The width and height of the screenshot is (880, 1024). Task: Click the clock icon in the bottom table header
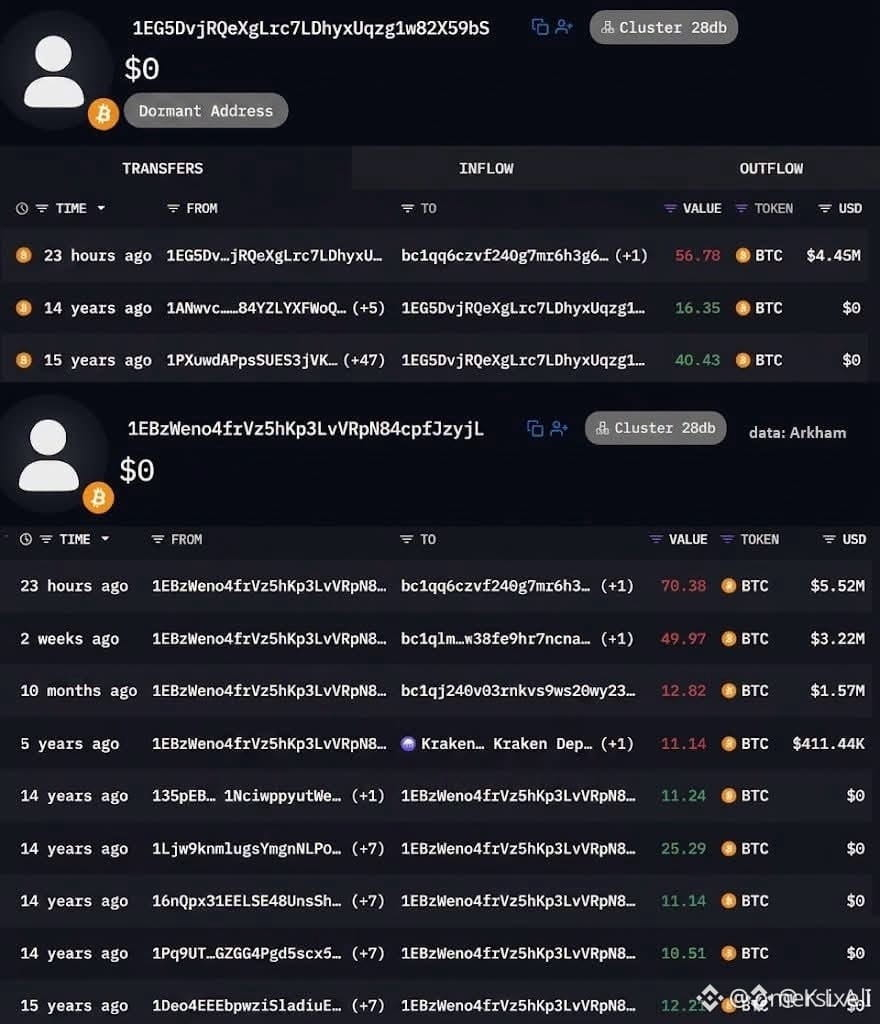[26, 539]
